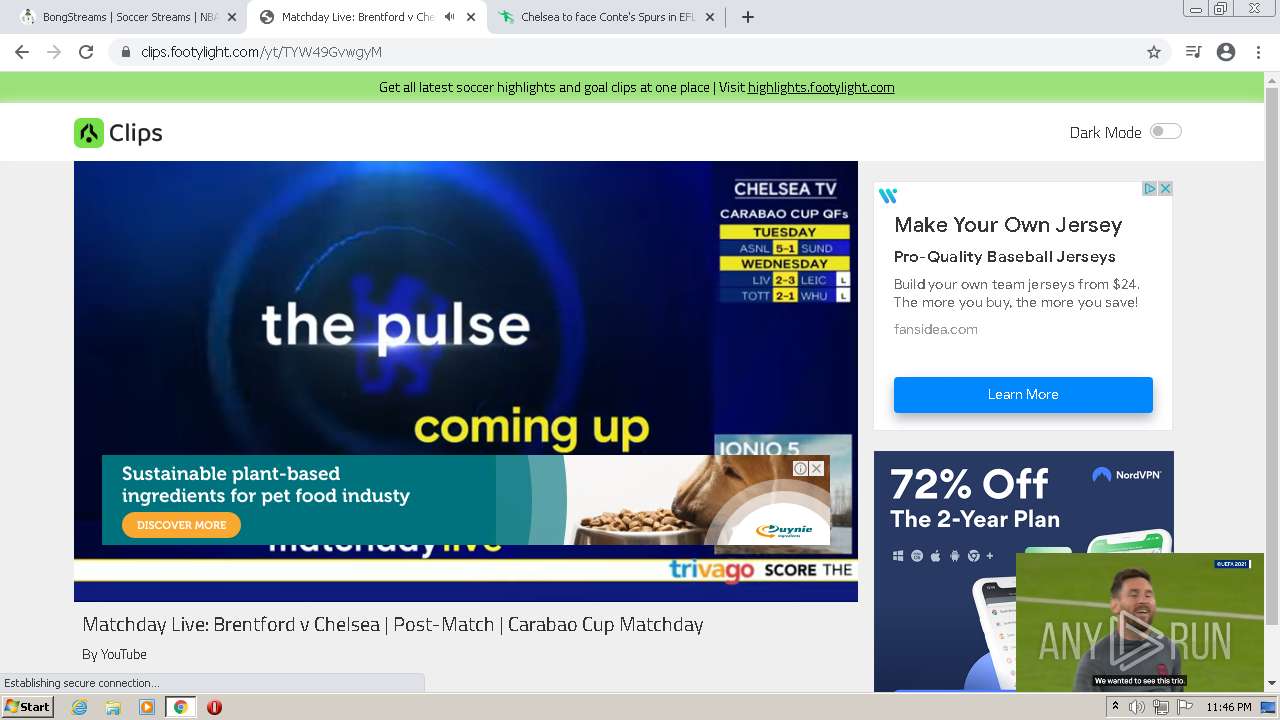Click the fansidea.com ad link
Screen dimensions: 1280x720
936,329
